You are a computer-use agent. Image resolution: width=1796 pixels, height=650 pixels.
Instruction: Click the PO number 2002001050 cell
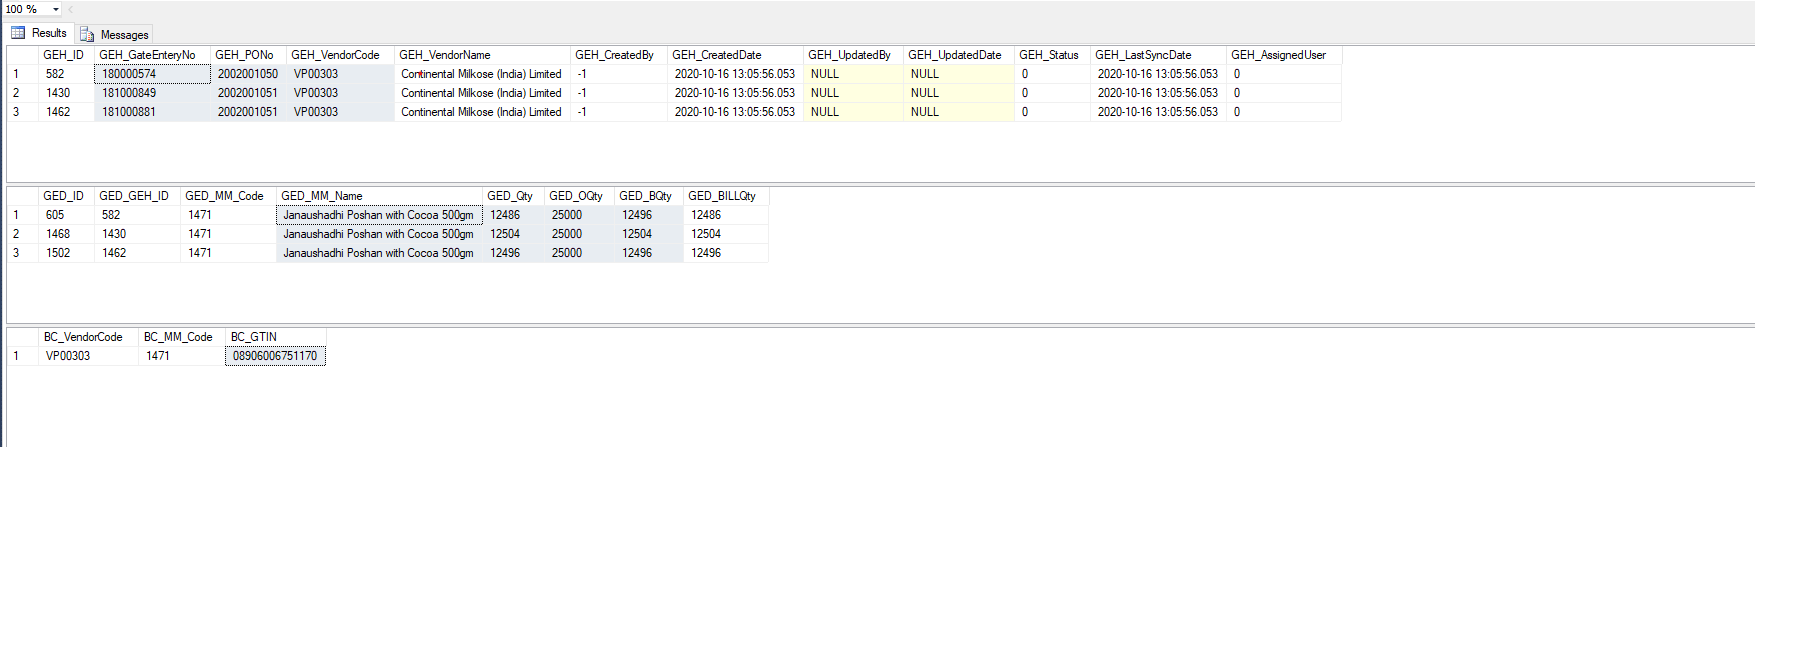point(248,74)
